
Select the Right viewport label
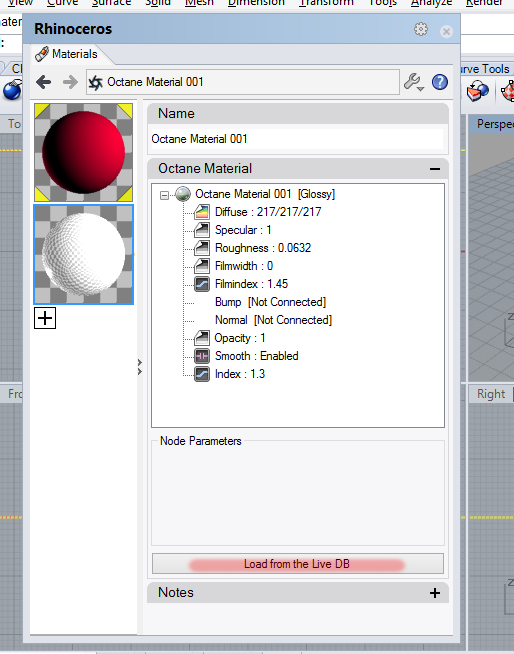[491, 394]
